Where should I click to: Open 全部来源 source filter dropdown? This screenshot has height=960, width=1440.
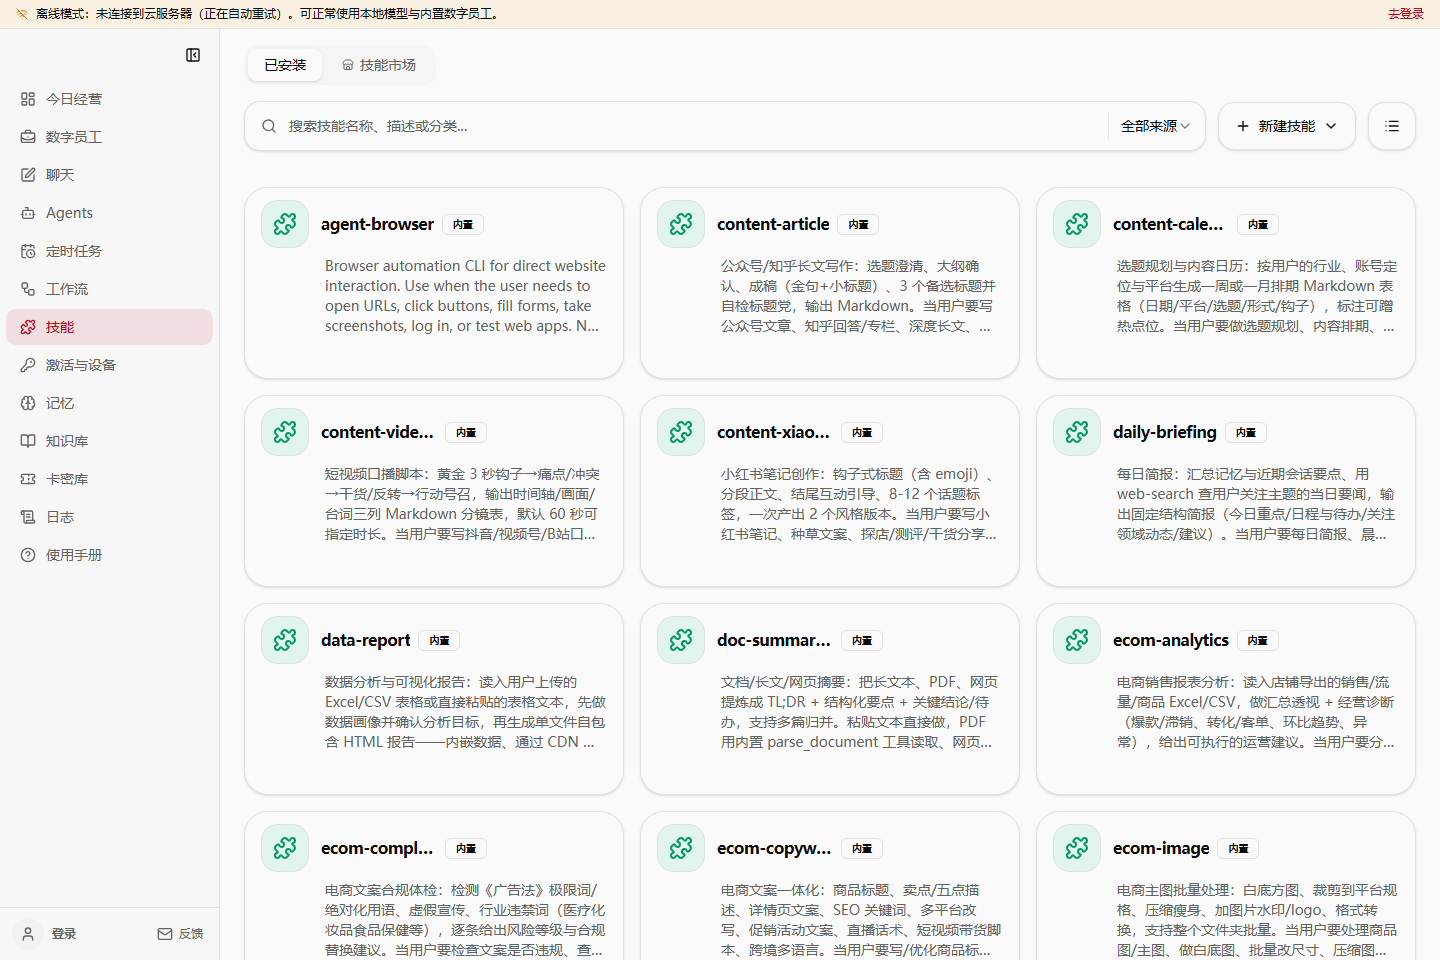pos(1155,126)
